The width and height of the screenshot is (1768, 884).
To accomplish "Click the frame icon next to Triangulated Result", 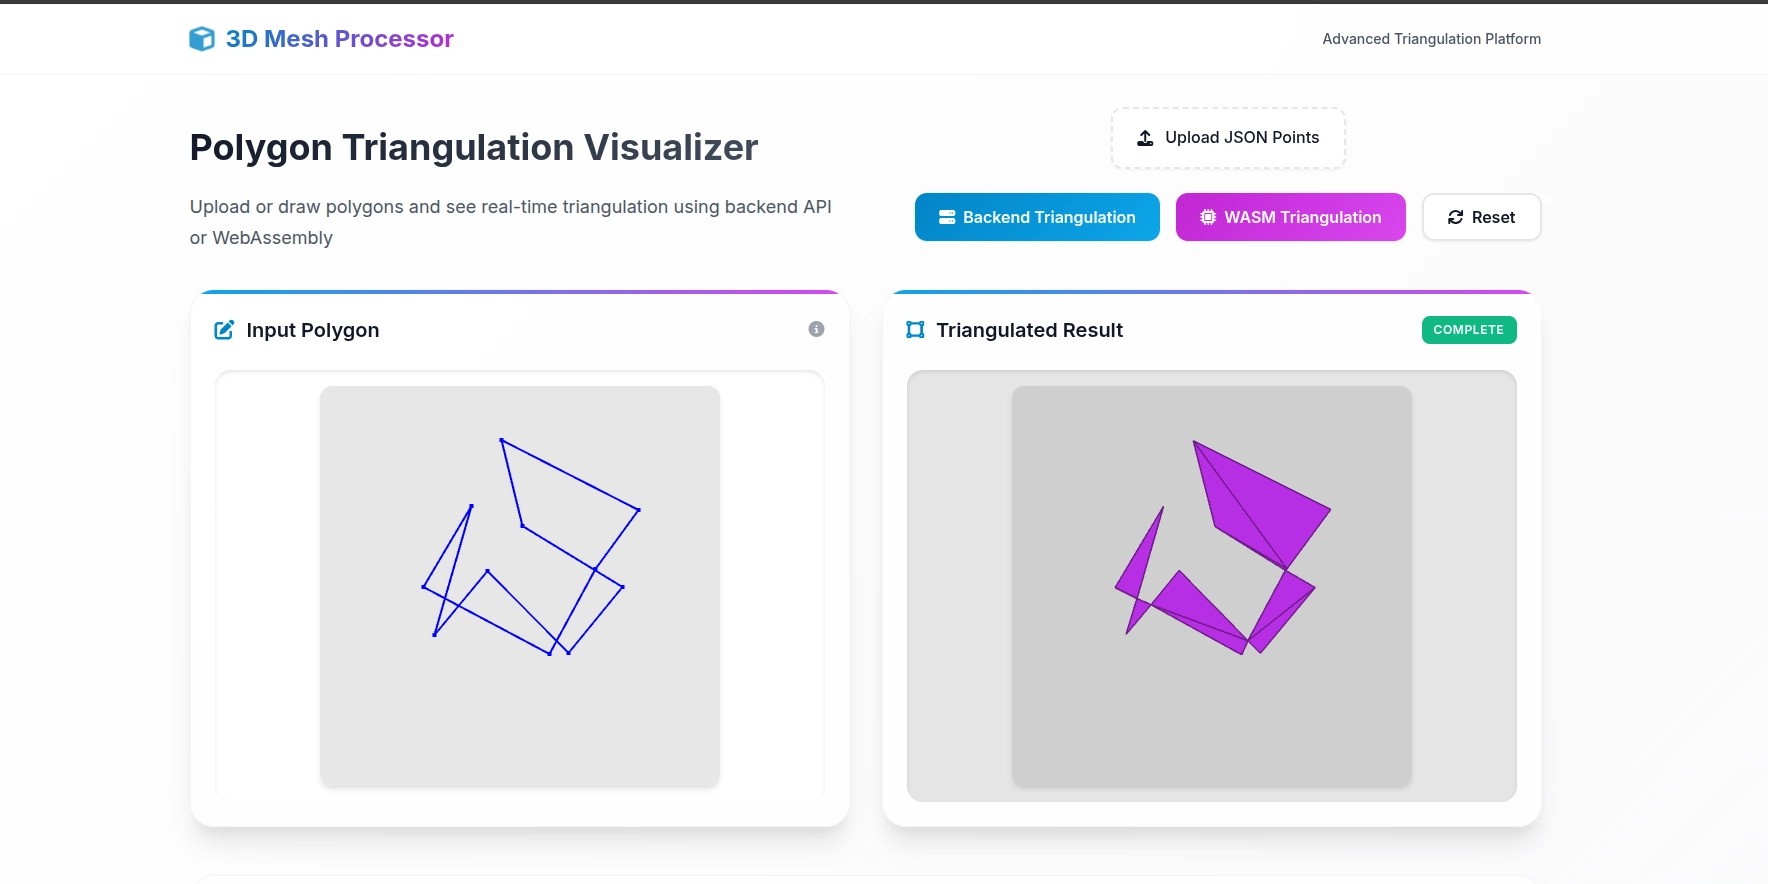I will (914, 329).
